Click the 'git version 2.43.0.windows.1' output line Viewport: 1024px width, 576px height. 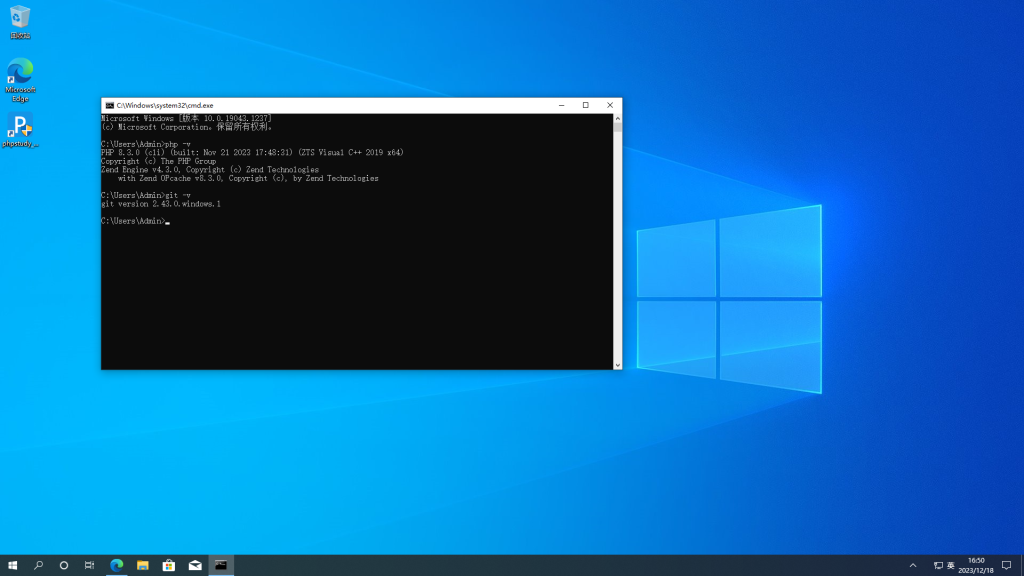[161, 204]
